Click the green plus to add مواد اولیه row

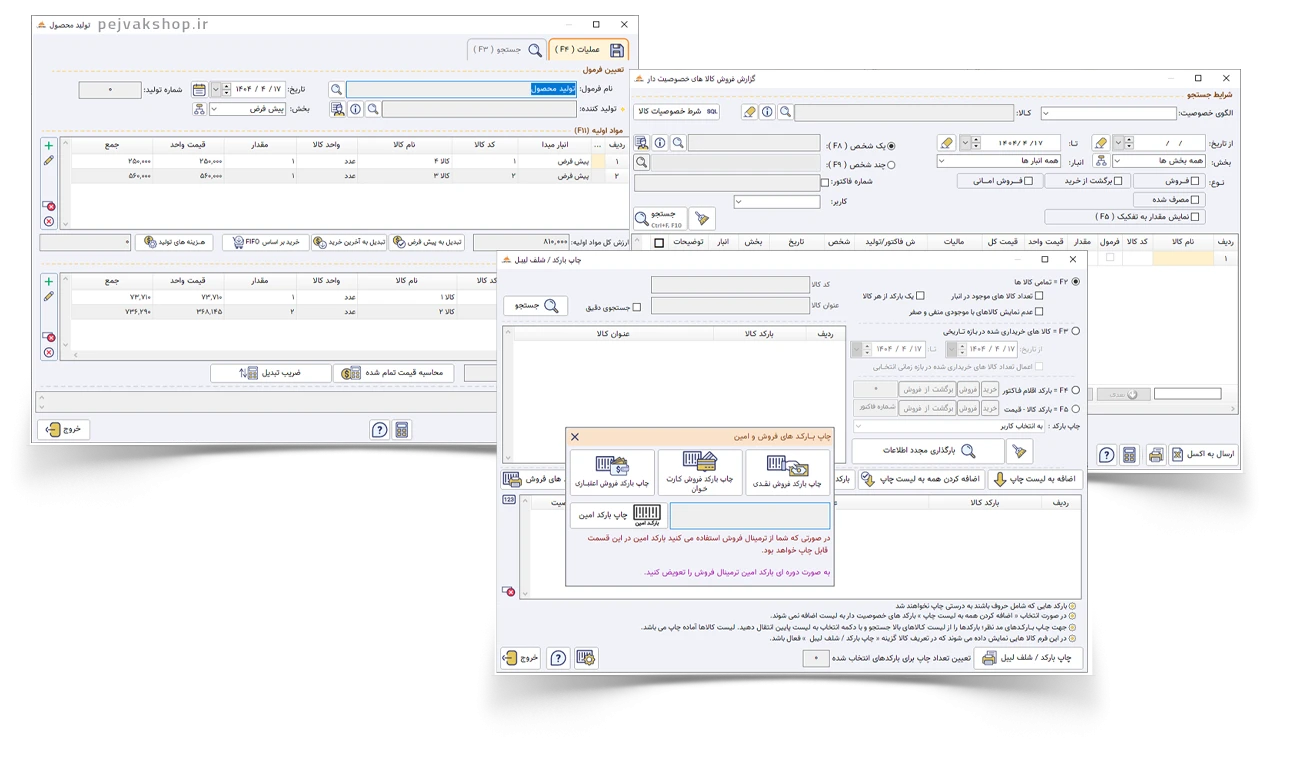pos(49,146)
